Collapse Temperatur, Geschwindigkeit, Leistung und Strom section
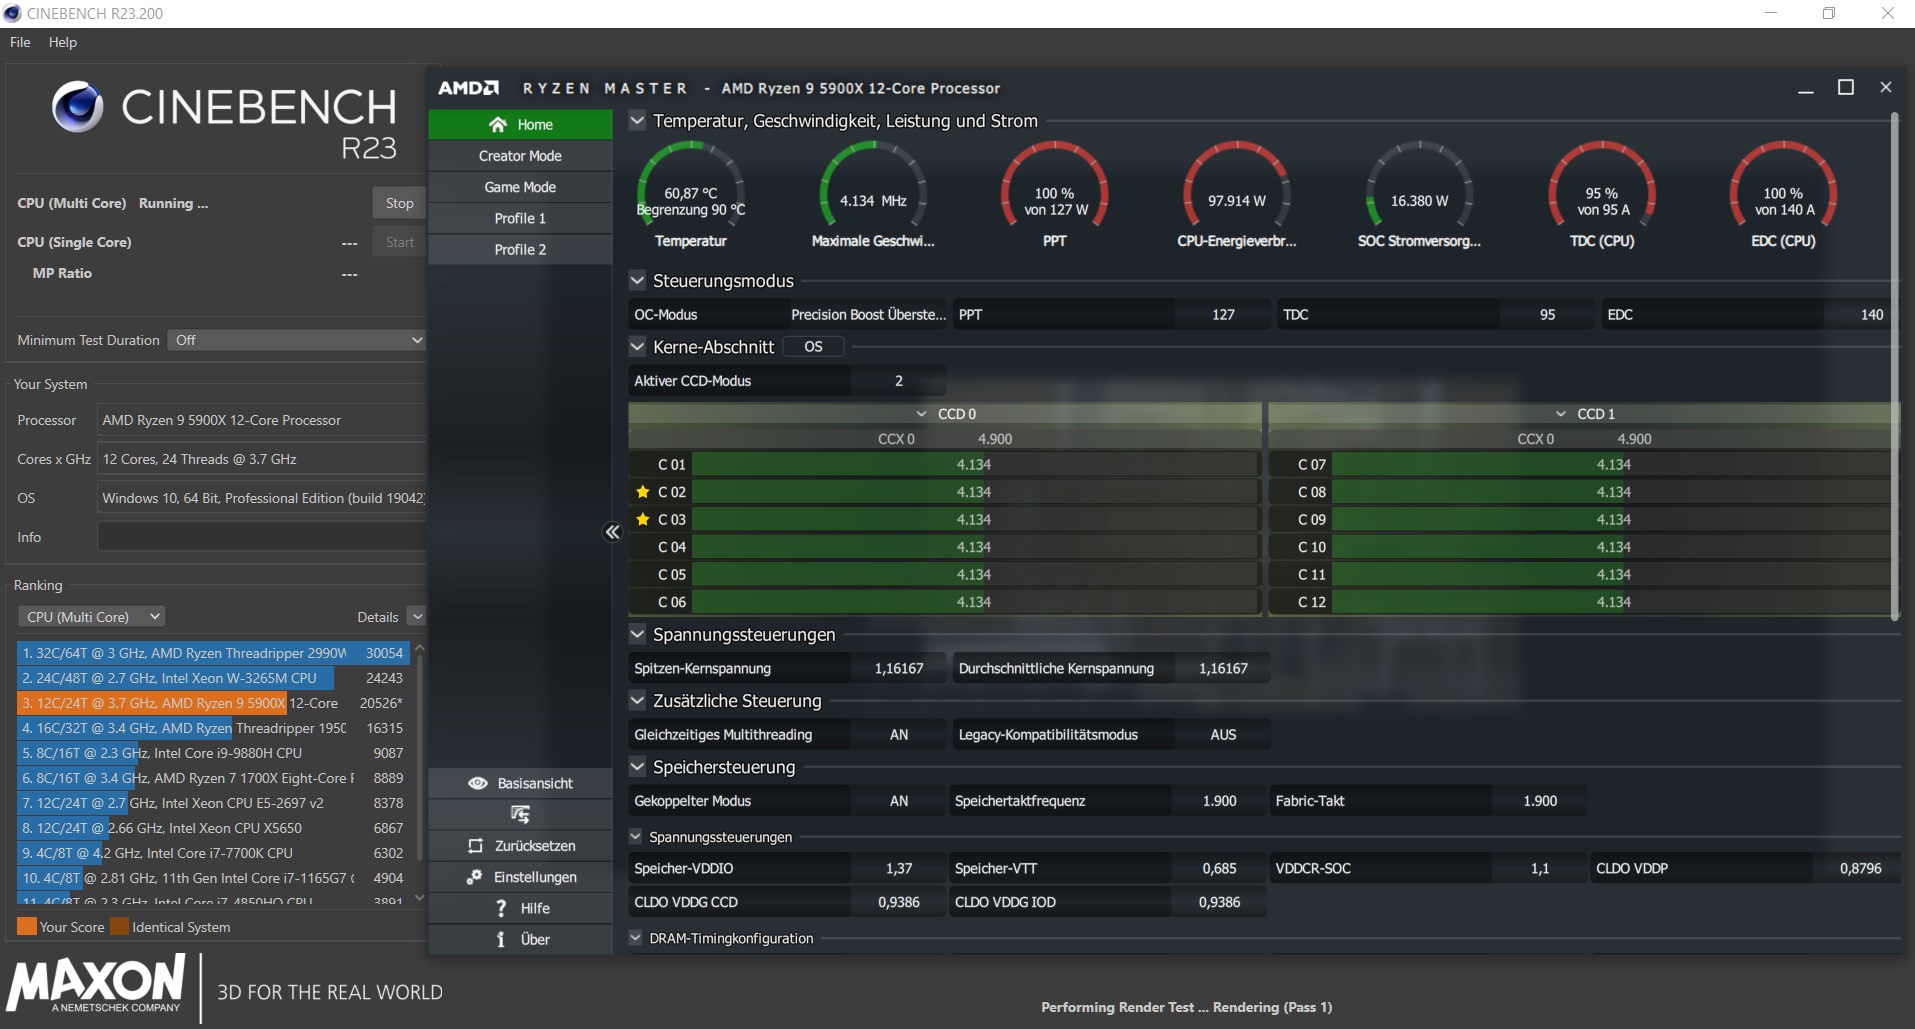1915x1029 pixels. [637, 121]
